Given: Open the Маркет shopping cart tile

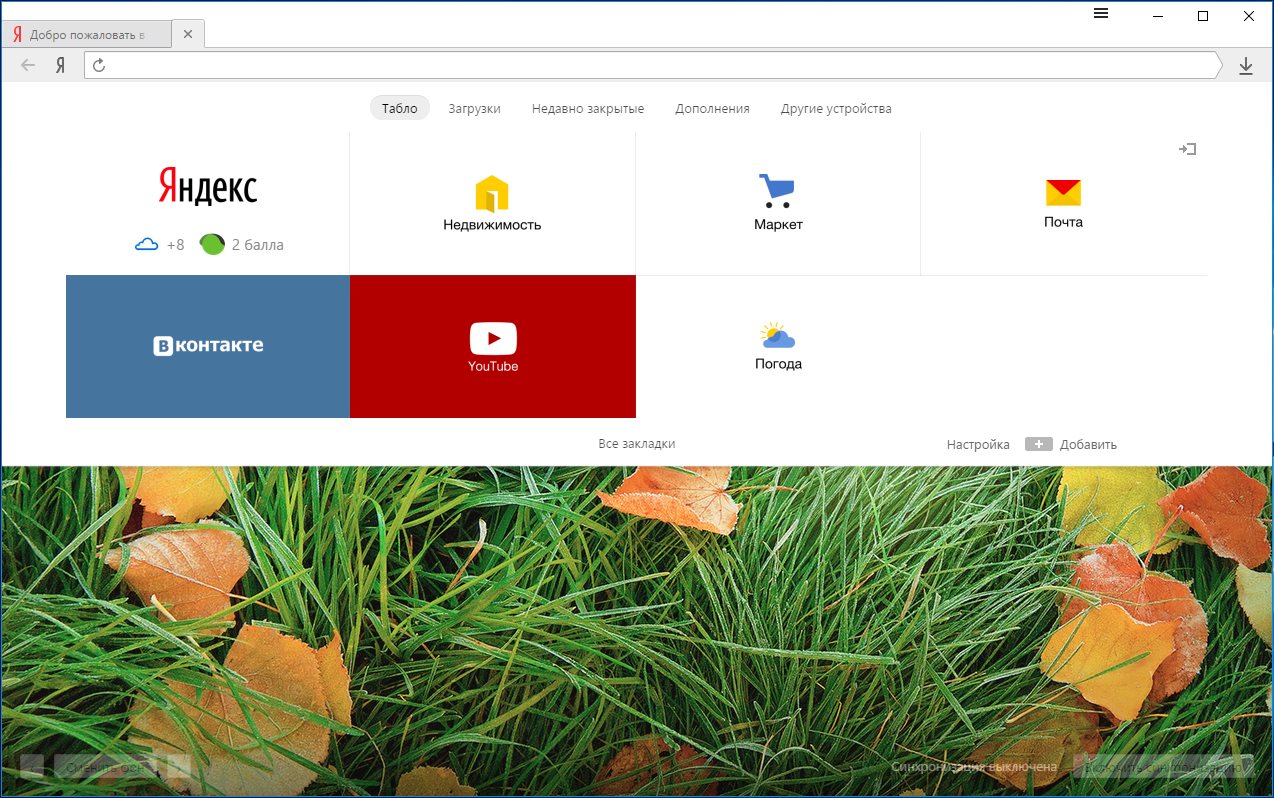Looking at the screenshot, I should (x=778, y=203).
